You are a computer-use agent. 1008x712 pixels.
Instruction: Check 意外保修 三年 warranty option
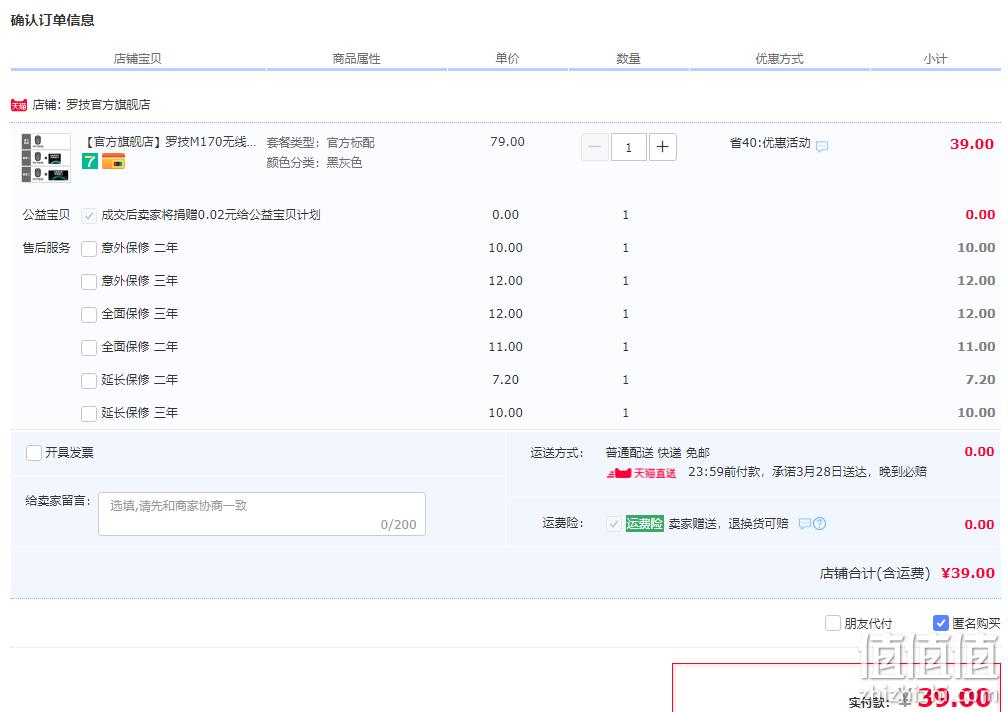click(89, 281)
